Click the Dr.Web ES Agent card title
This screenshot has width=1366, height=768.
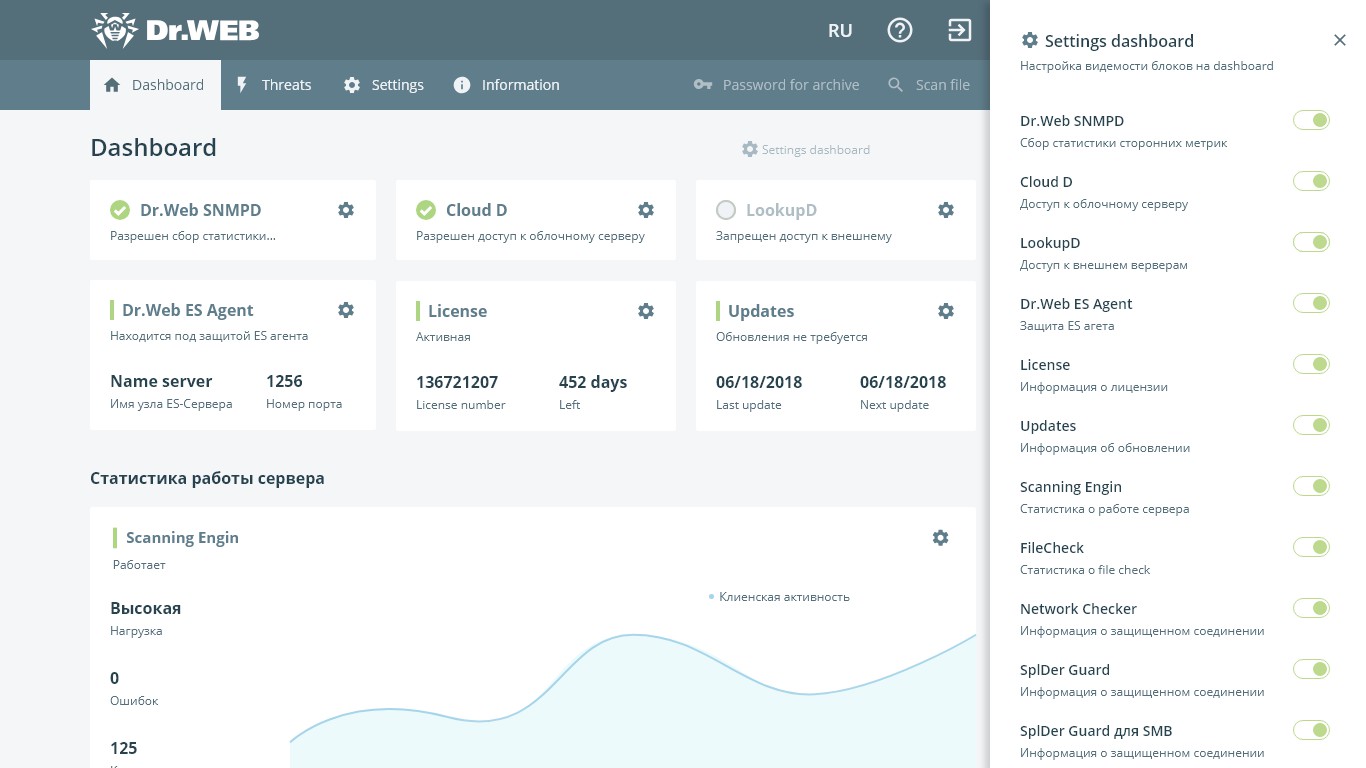[188, 310]
